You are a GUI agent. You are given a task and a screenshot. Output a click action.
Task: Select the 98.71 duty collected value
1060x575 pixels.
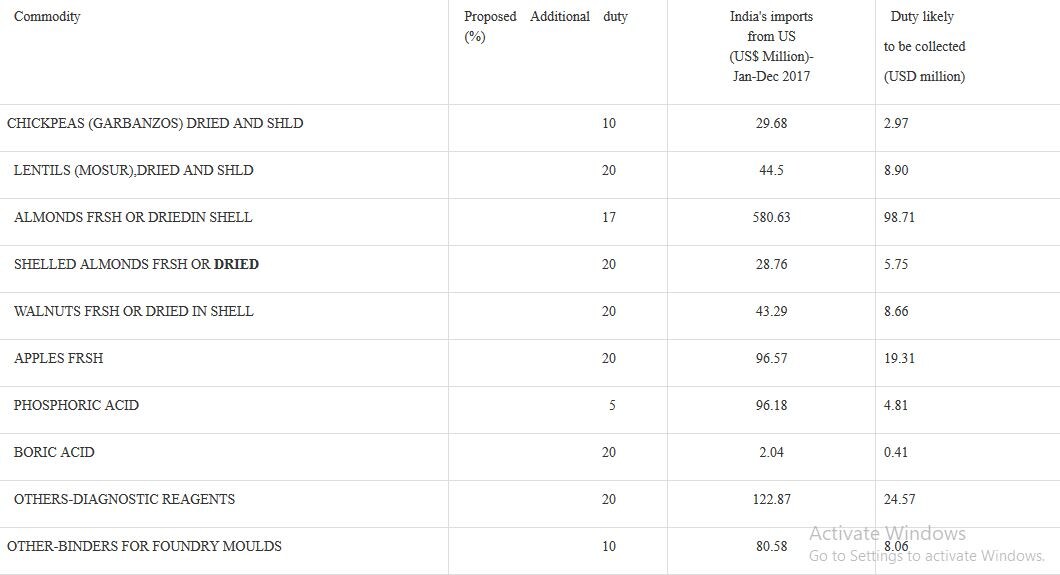tap(899, 217)
